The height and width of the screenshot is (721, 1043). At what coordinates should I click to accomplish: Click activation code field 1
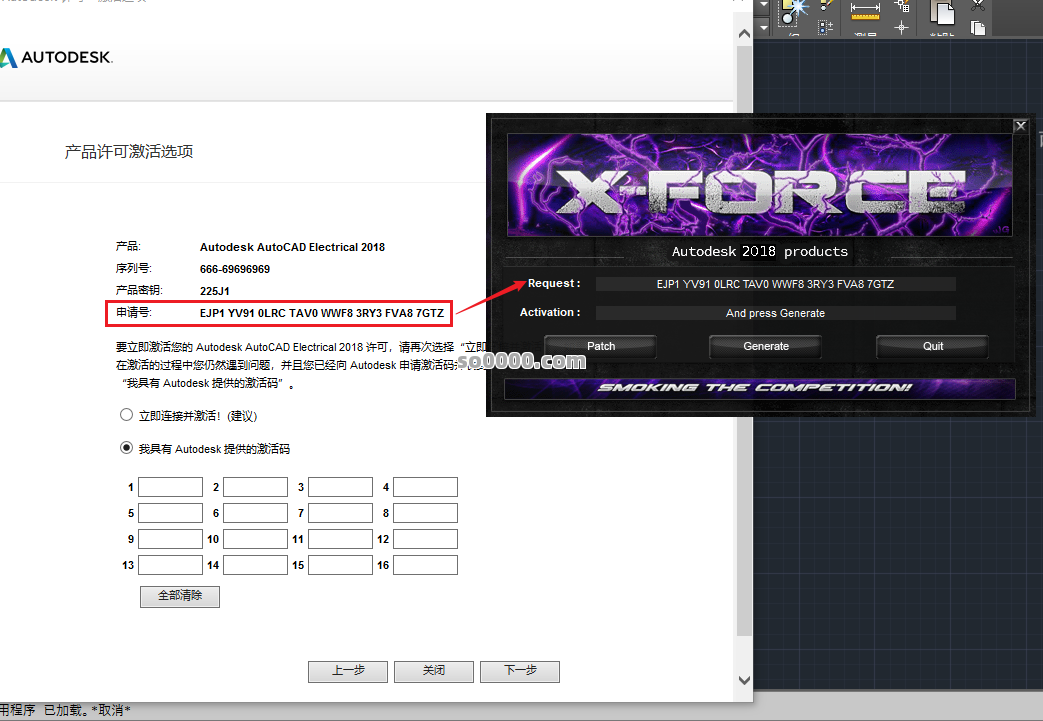pos(170,487)
